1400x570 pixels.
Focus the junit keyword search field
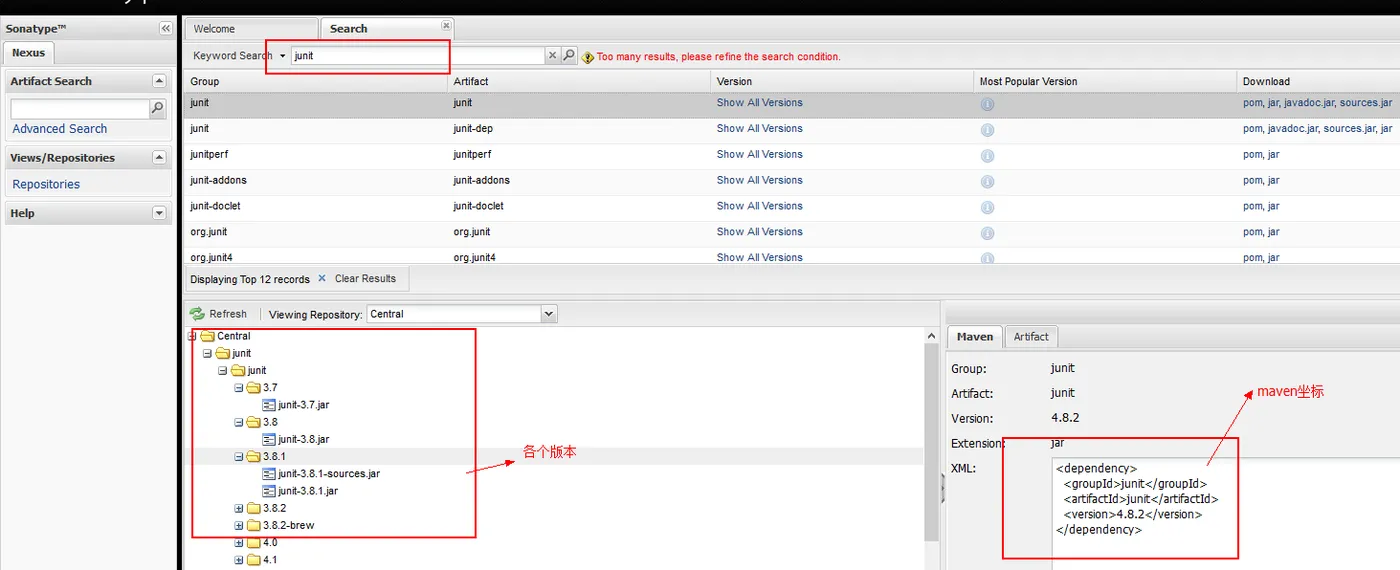(x=417, y=56)
